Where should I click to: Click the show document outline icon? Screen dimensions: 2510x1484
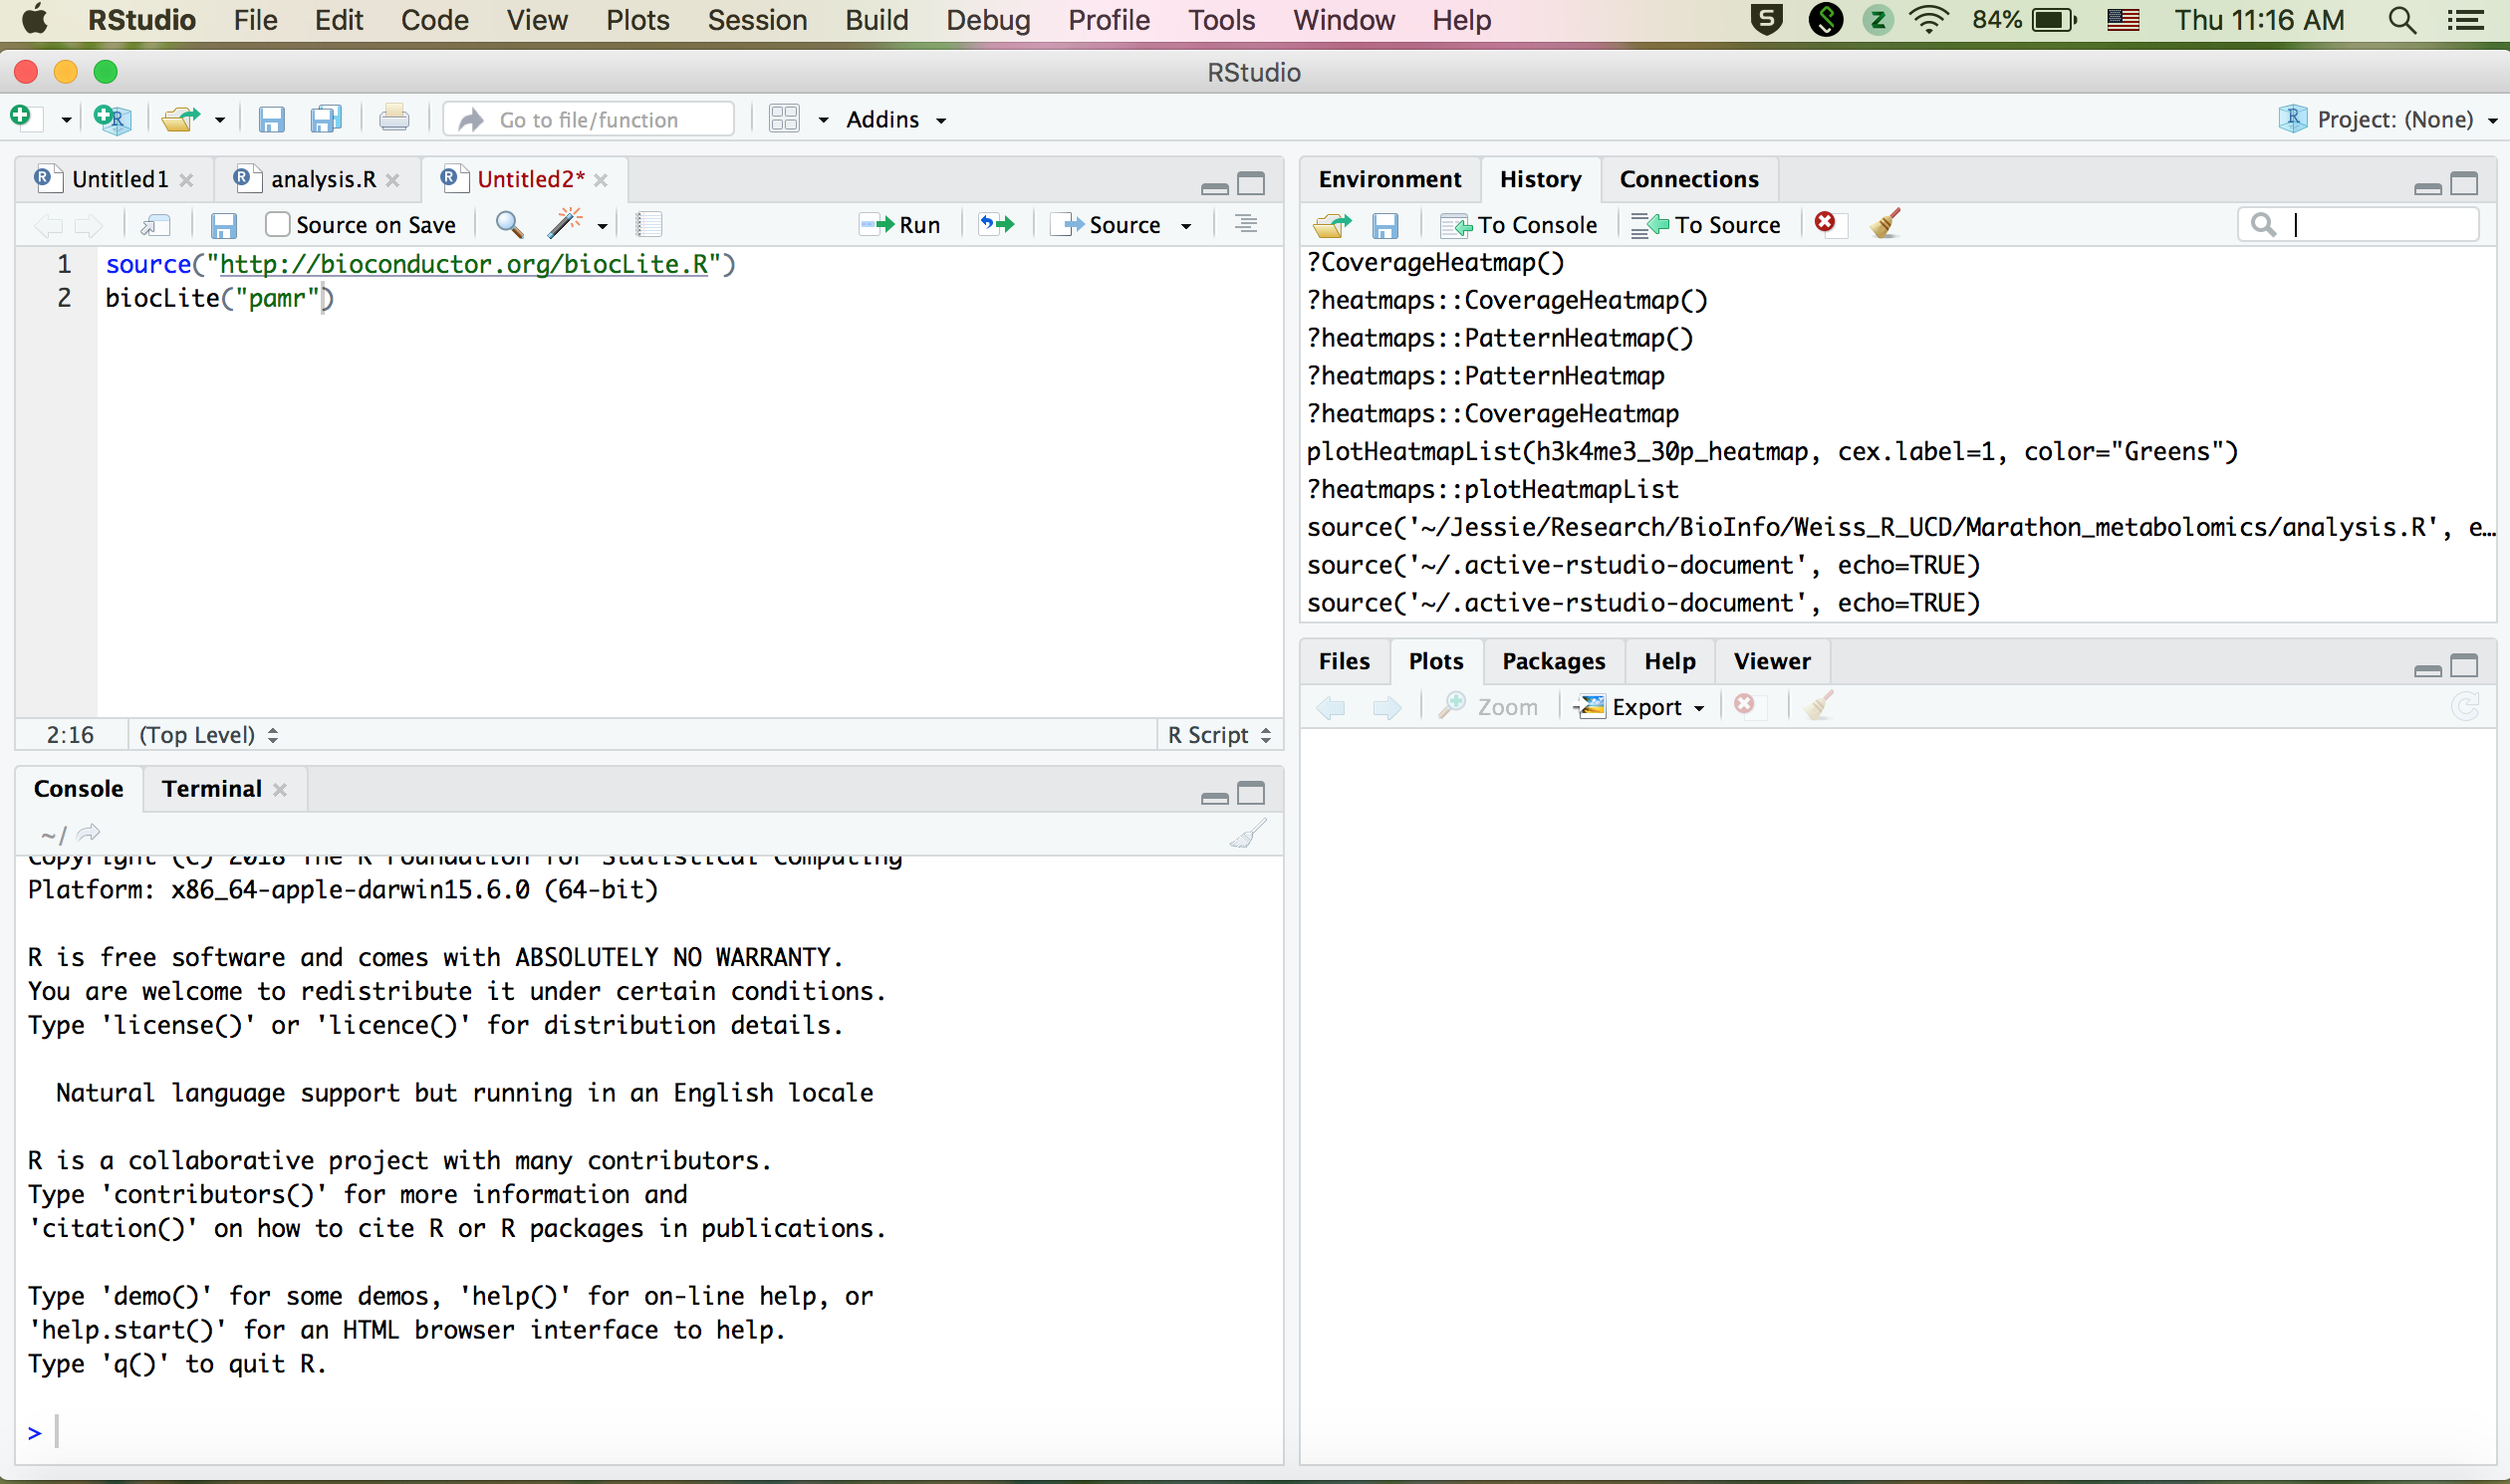pyautogui.click(x=1245, y=224)
